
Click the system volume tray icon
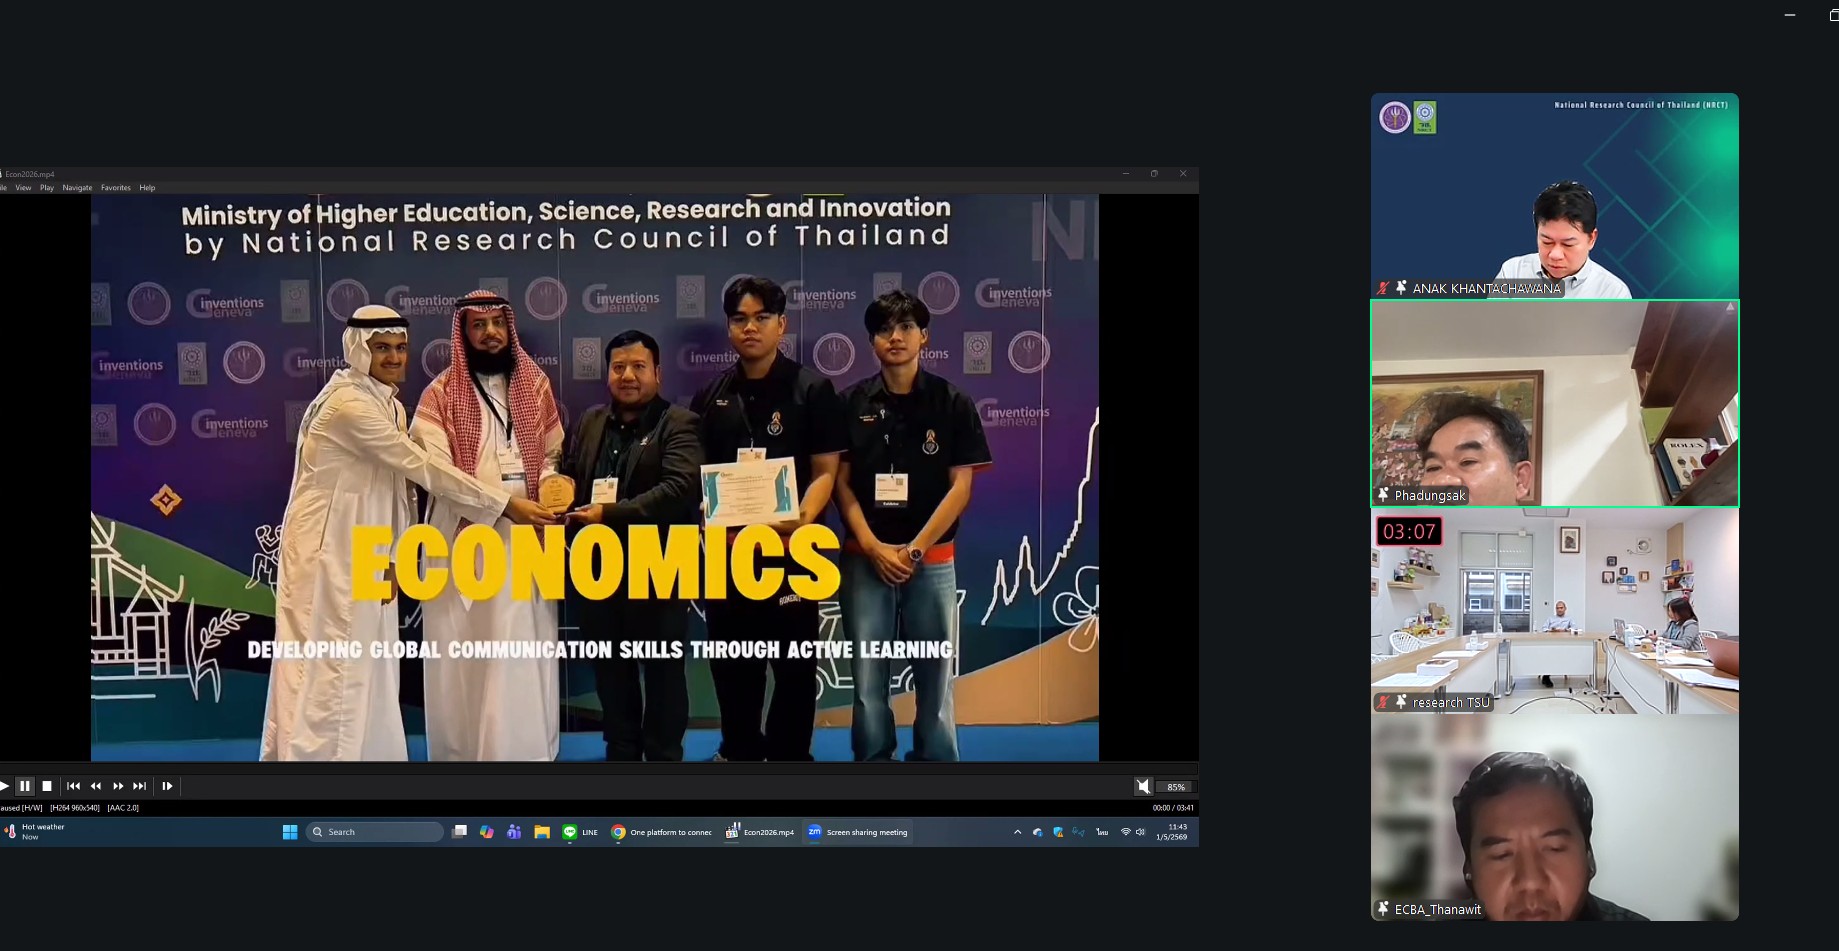pos(1141,832)
